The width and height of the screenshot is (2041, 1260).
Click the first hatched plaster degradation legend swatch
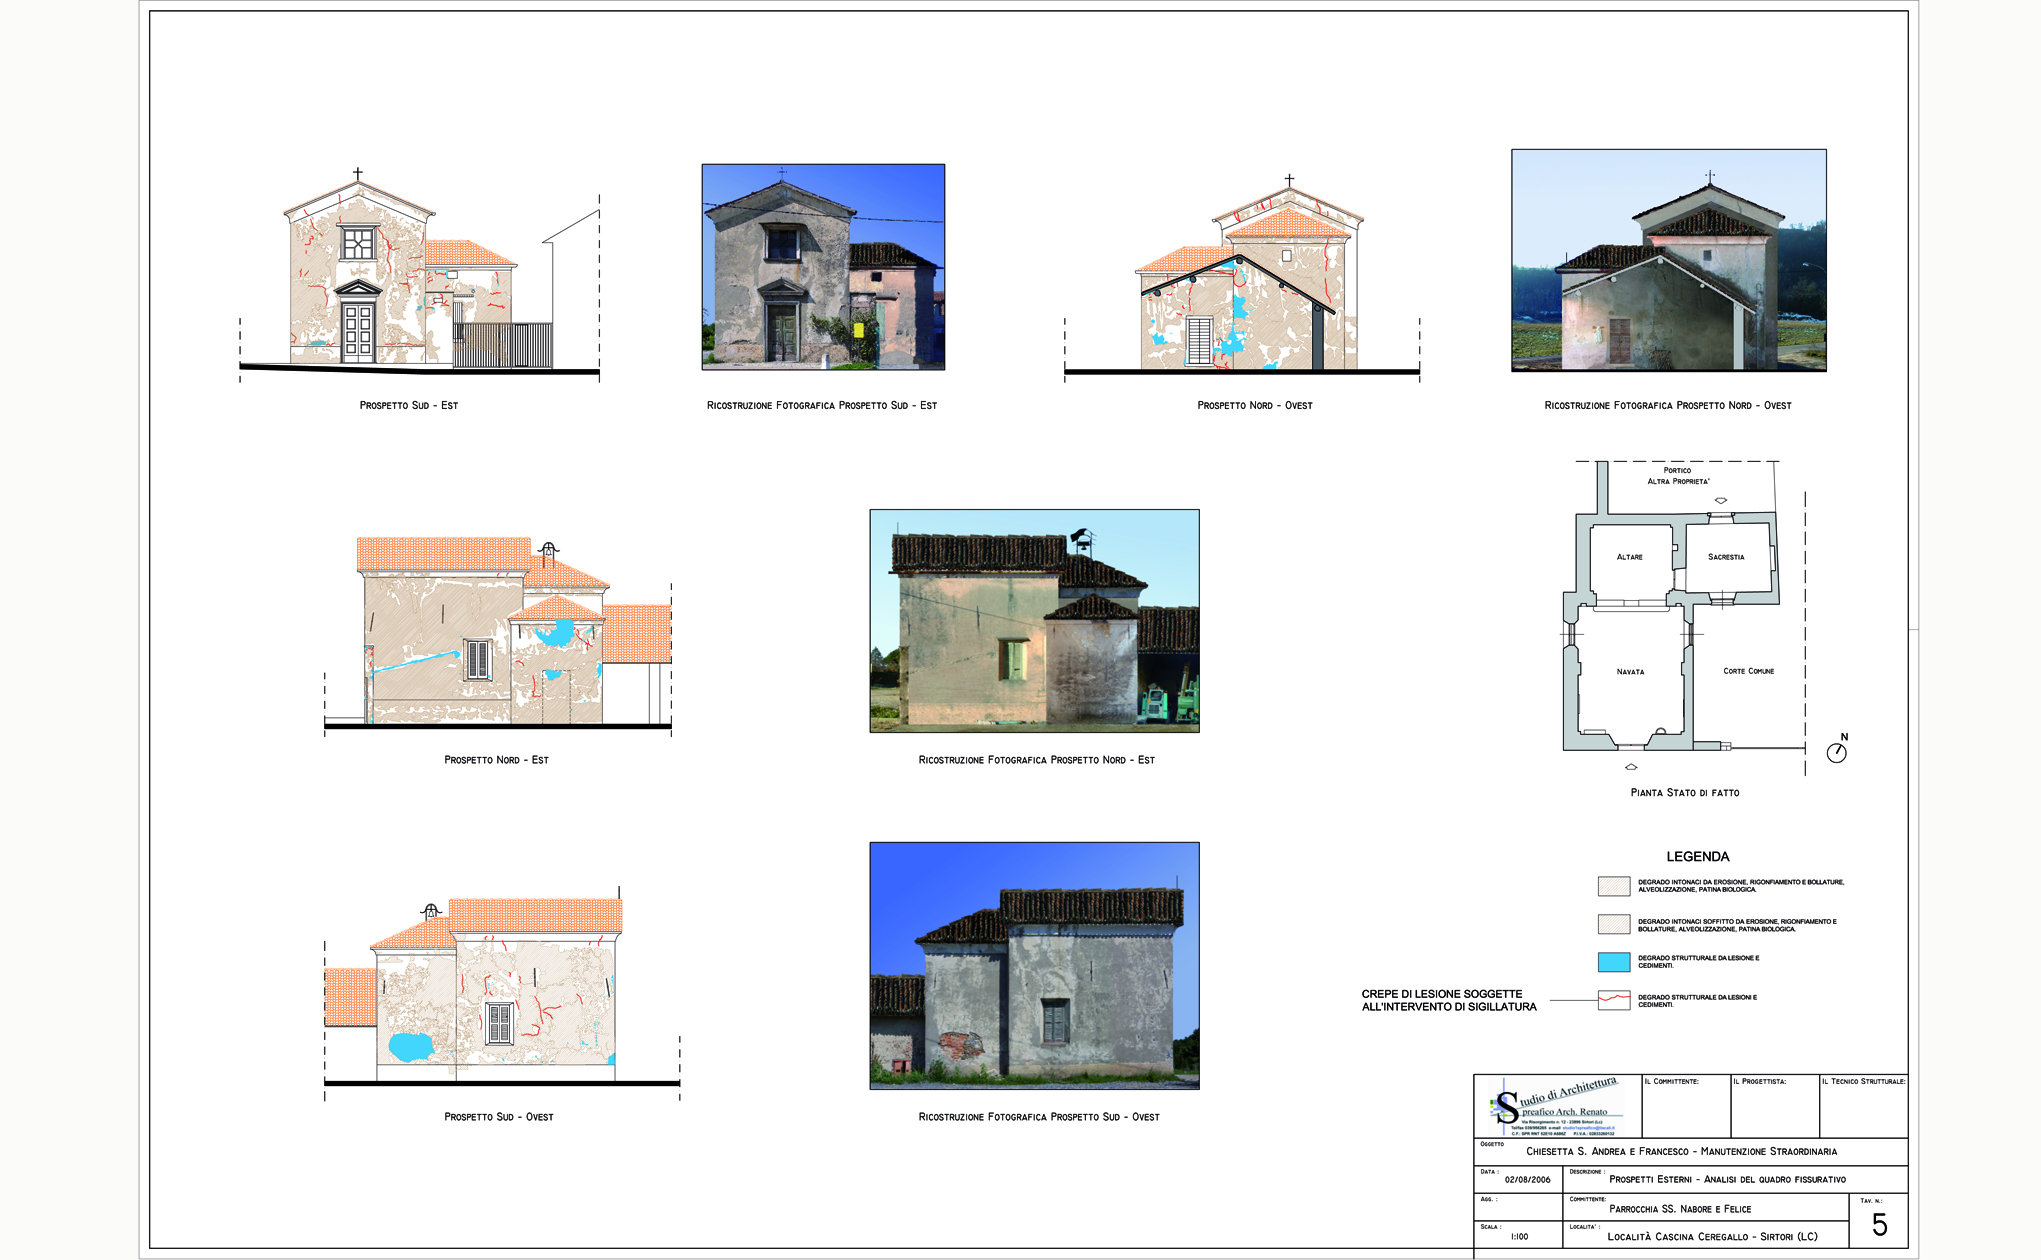(x=1614, y=886)
